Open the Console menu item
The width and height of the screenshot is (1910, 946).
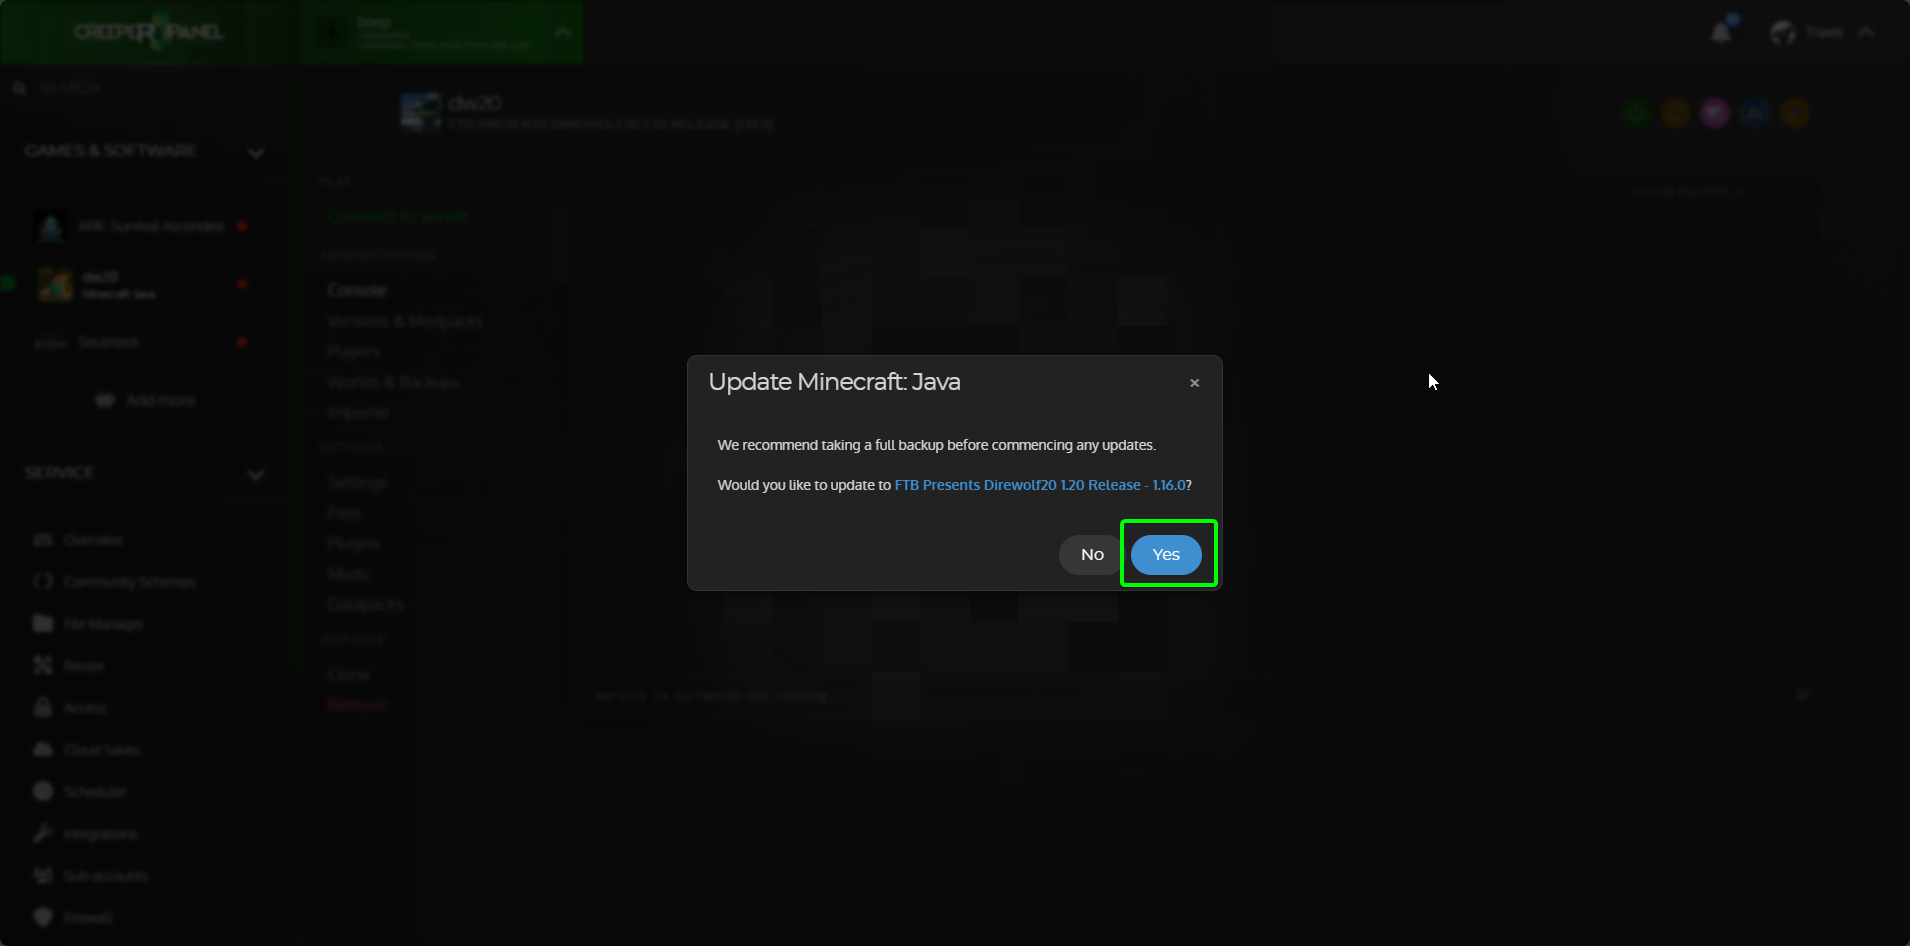click(357, 290)
